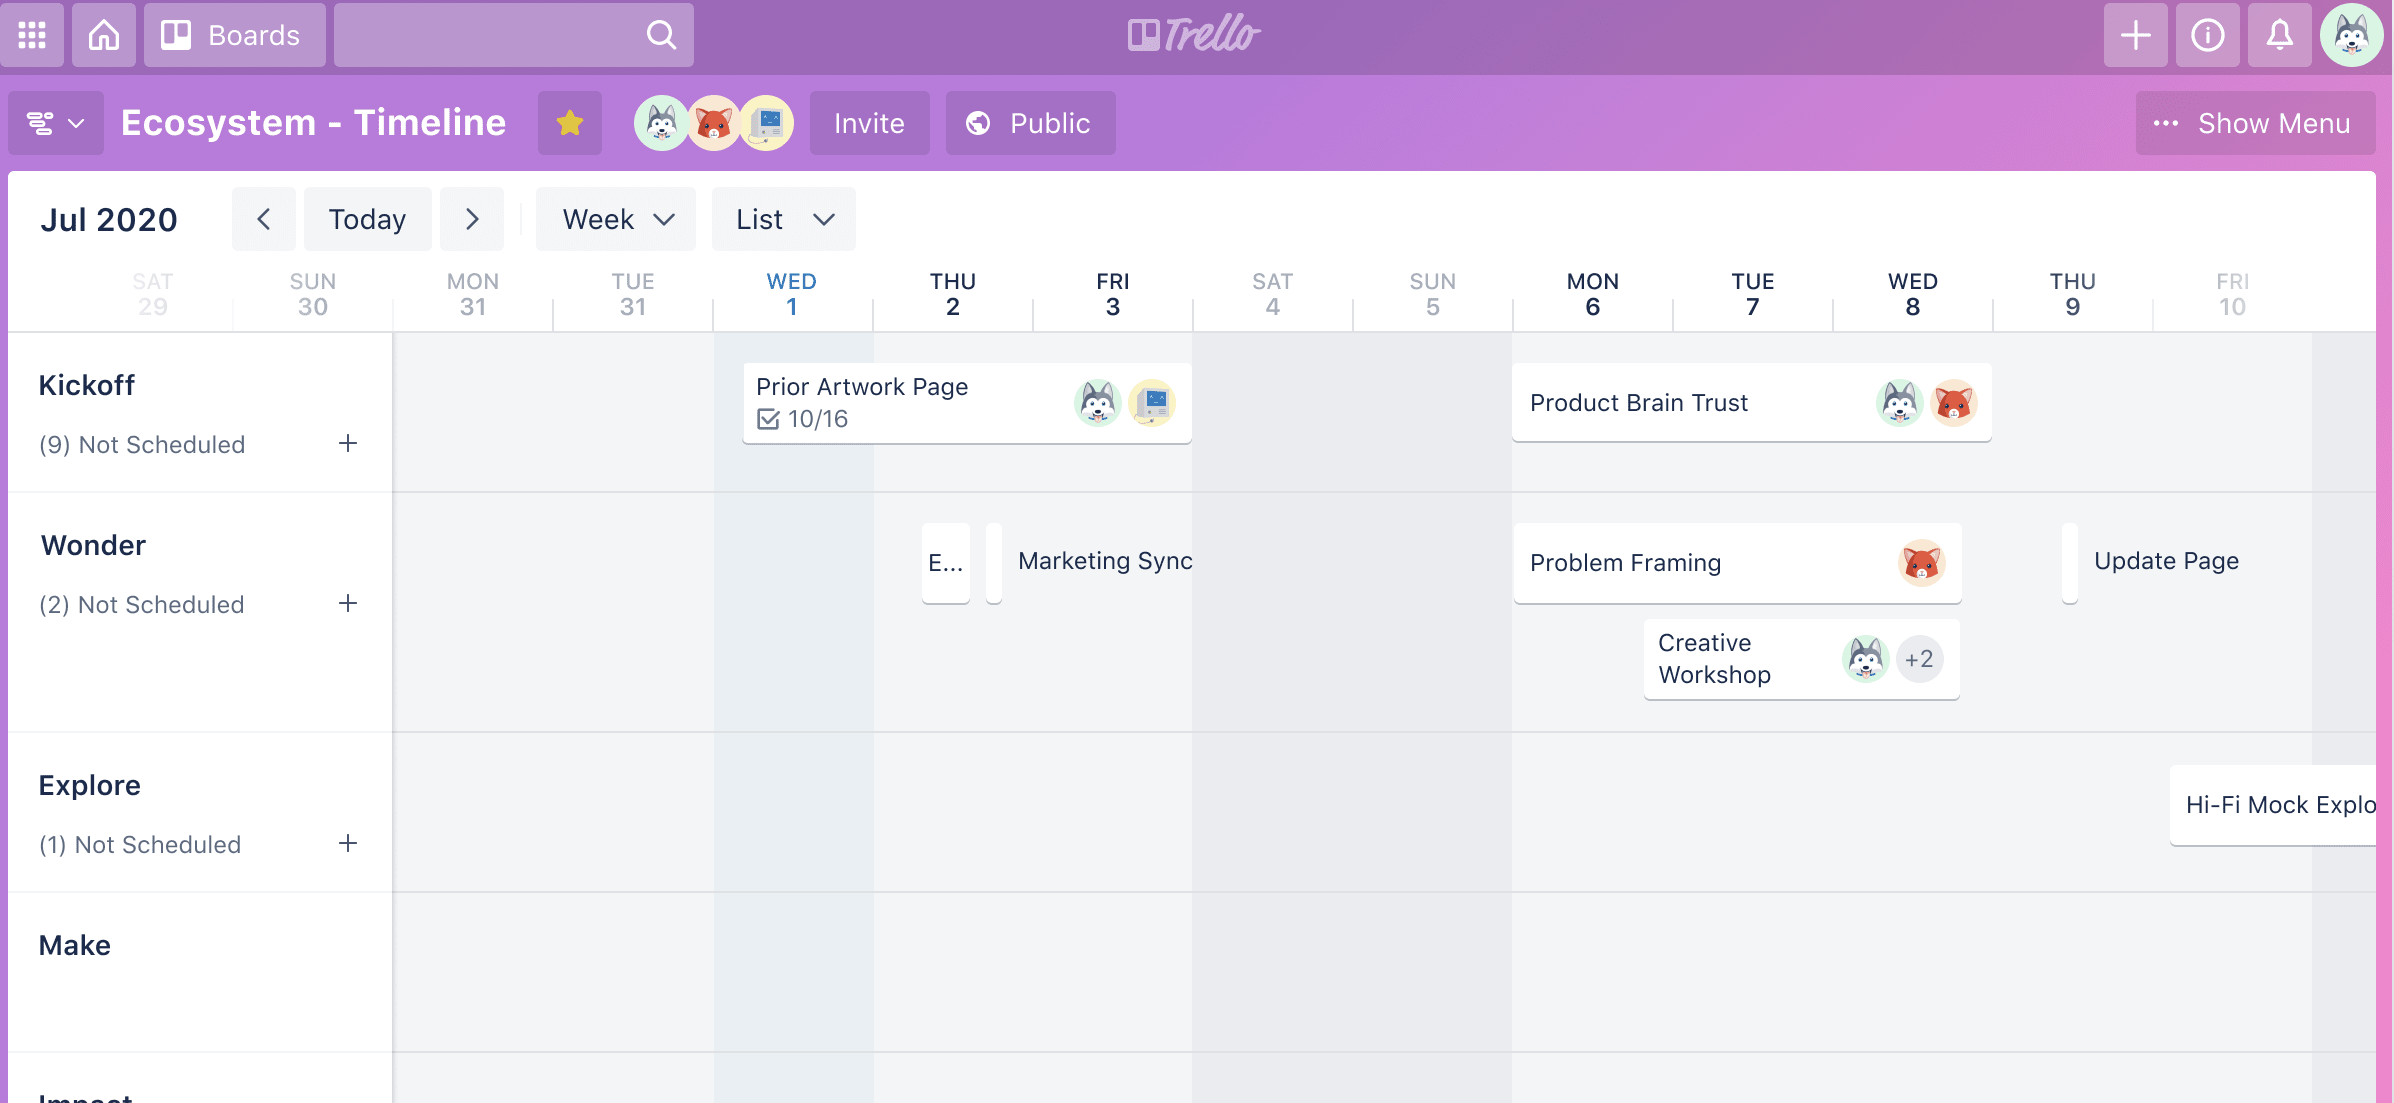Viewport: 2394px width, 1103px height.
Task: Open the Trello apps grid switcher
Action: [x=32, y=35]
